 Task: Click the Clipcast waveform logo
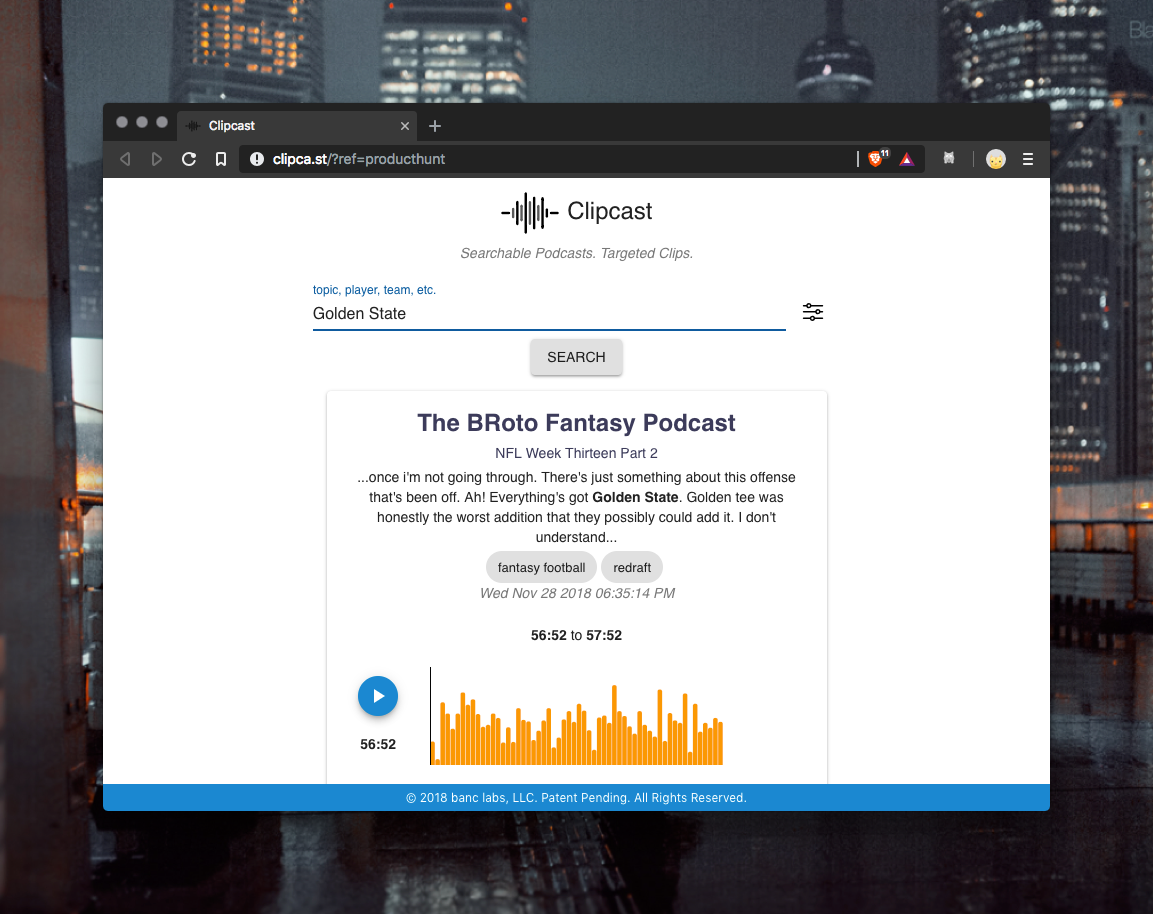pos(529,213)
